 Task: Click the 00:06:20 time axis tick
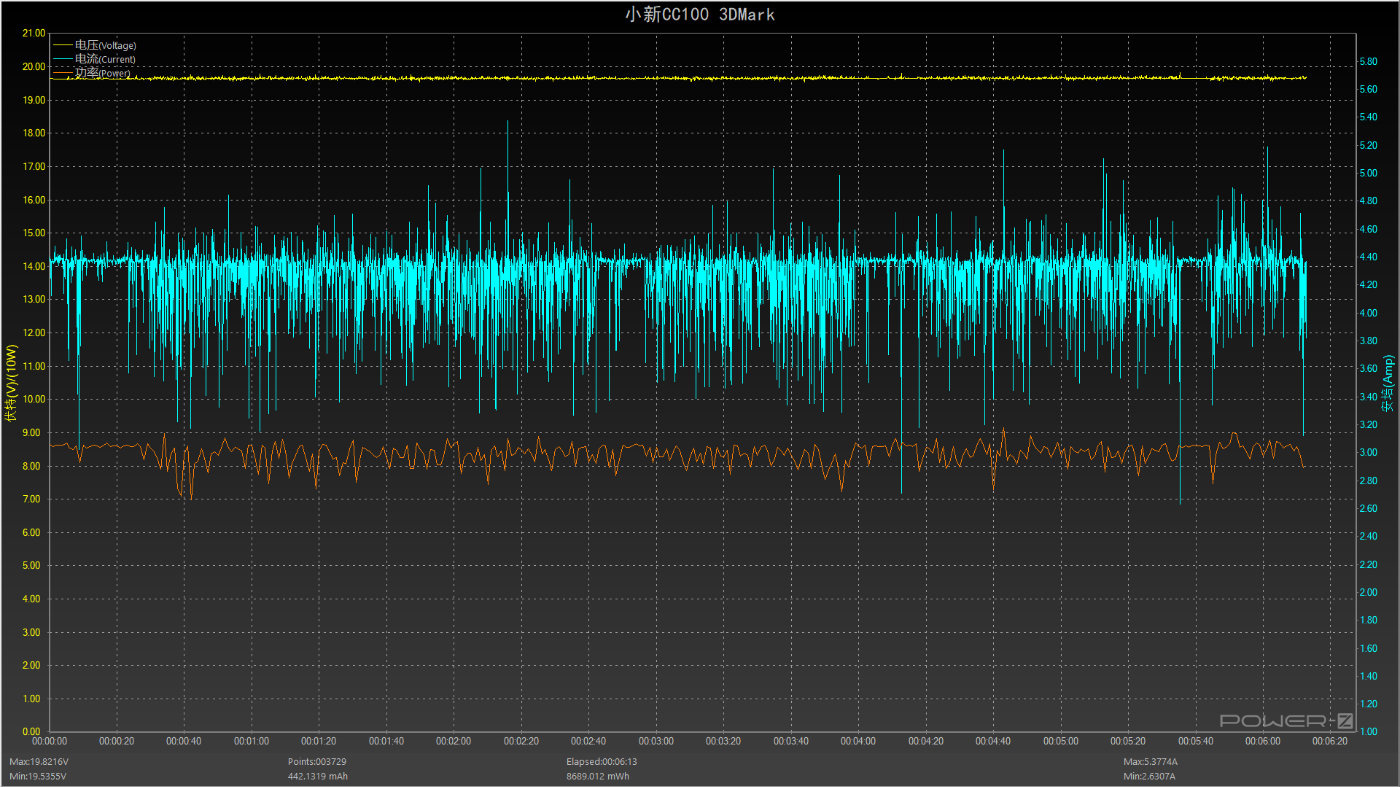tap(1330, 742)
